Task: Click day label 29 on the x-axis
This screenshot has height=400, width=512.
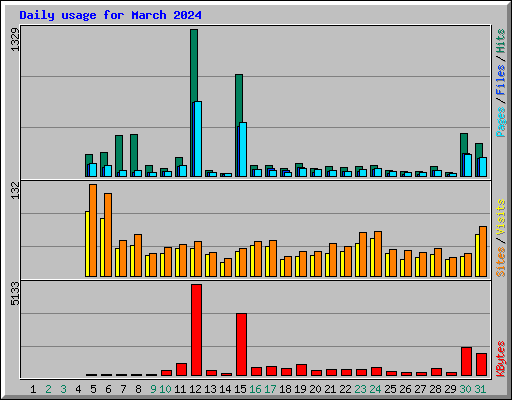Action: pyautogui.click(x=450, y=389)
